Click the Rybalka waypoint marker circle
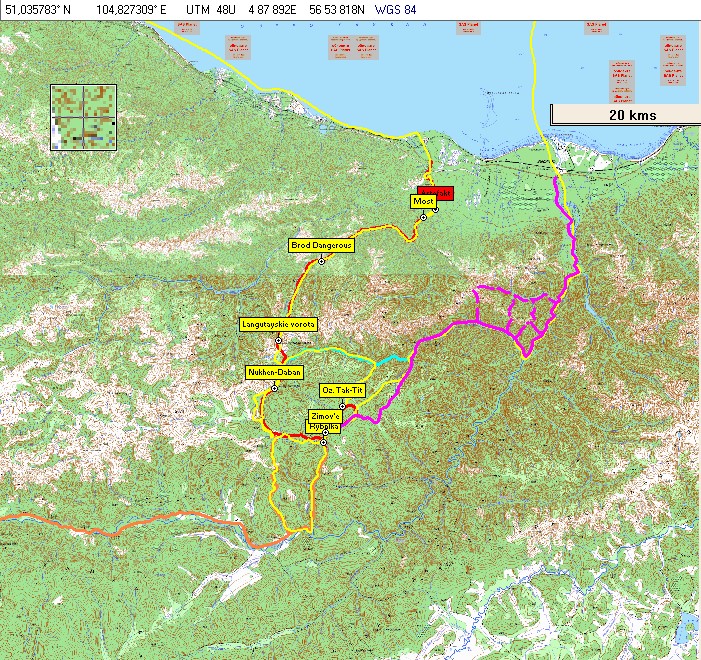Screen dimensions: 701x660 (x=323, y=442)
